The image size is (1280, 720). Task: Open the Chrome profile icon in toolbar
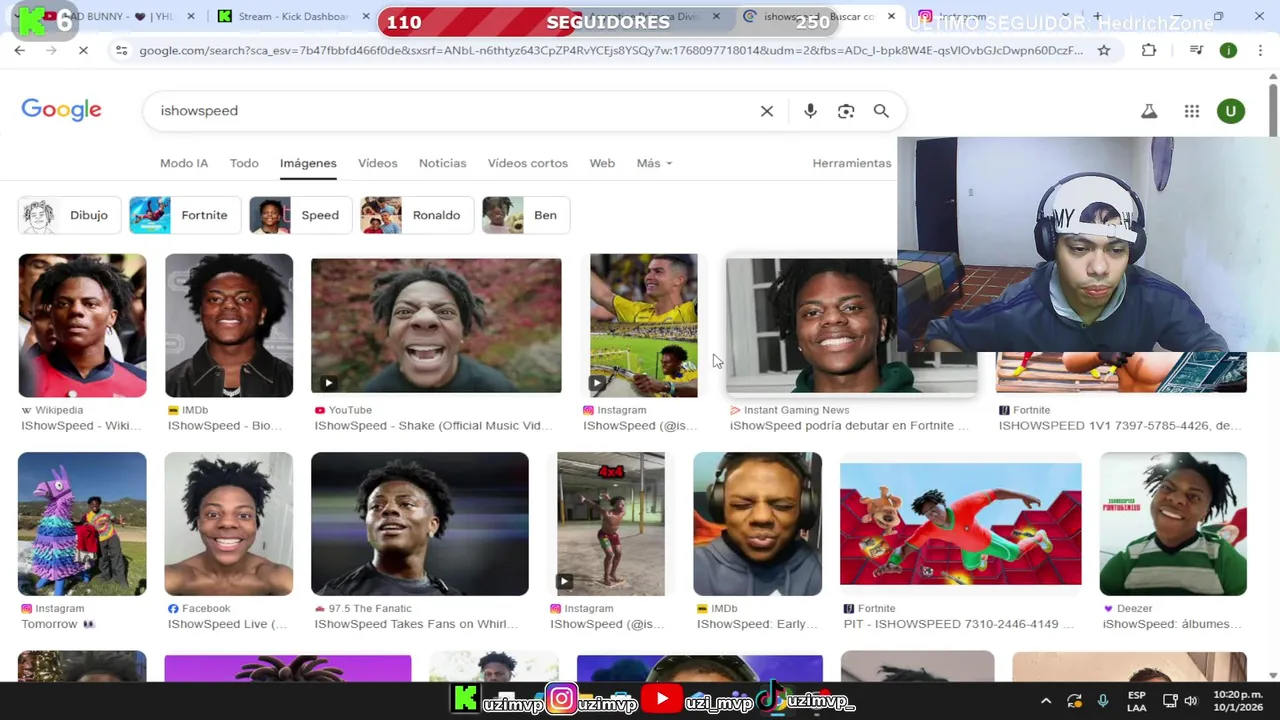tap(1228, 50)
